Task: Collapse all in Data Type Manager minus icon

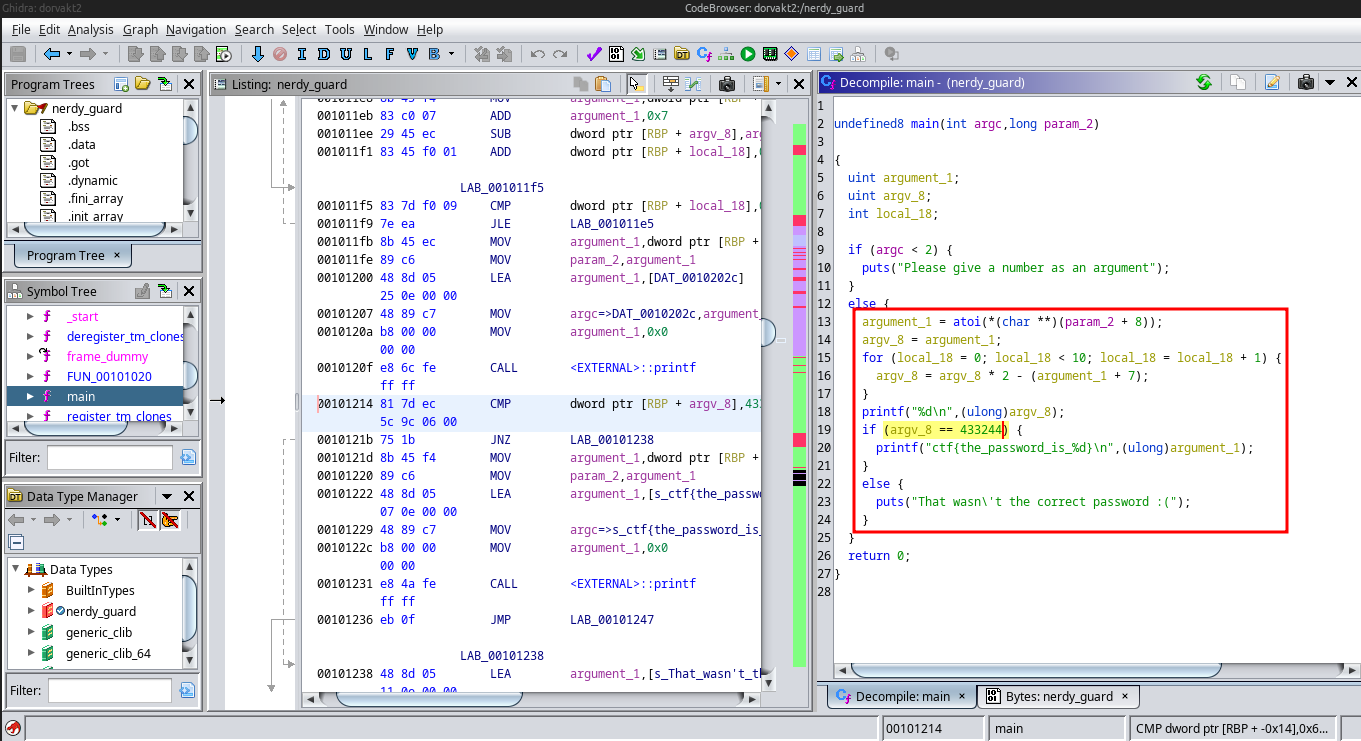Action: coord(16,542)
